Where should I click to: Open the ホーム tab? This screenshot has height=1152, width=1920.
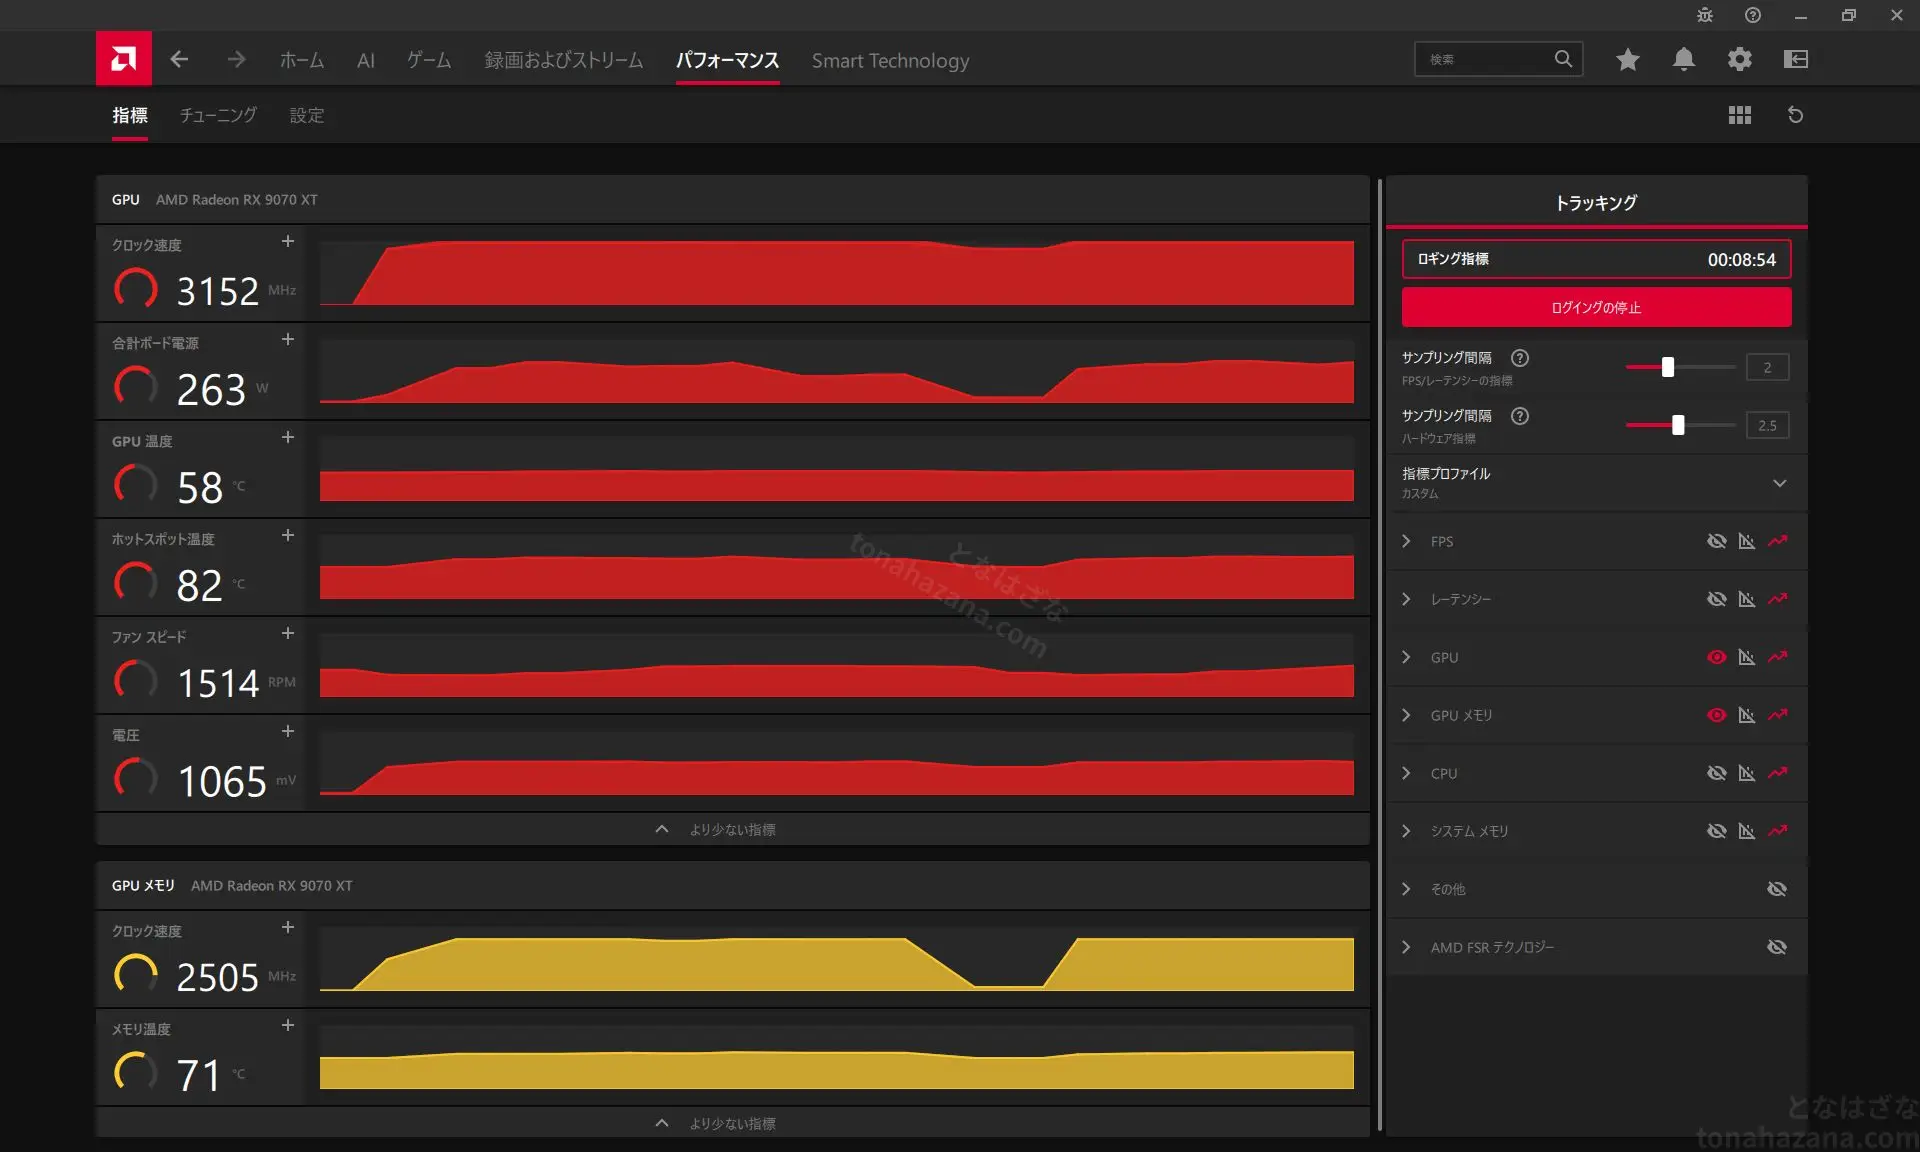[x=302, y=60]
